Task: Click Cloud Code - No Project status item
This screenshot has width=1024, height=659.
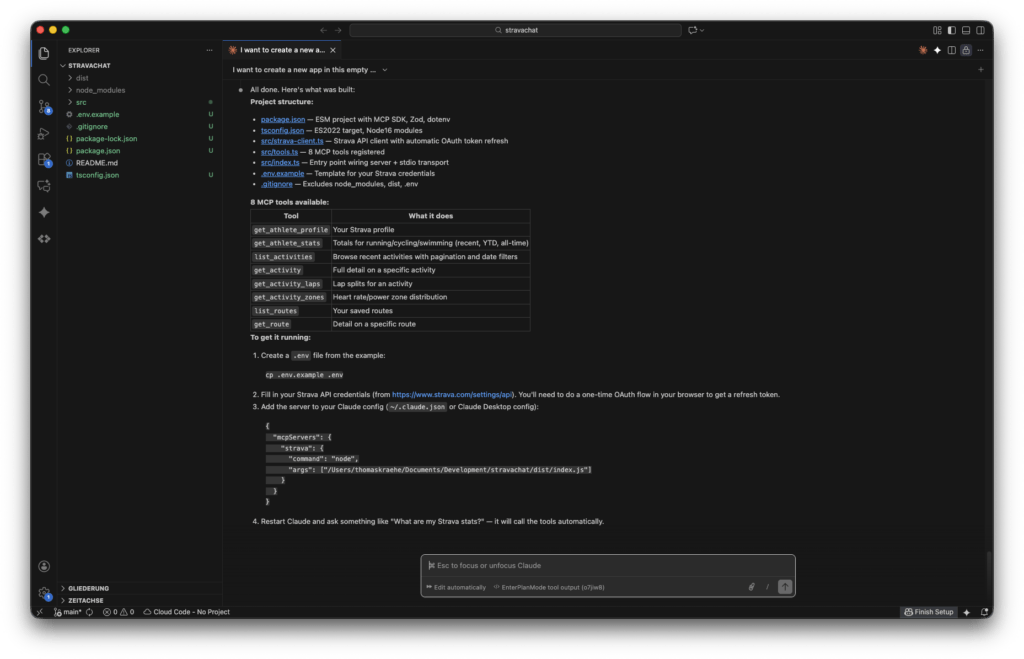Action: pyautogui.click(x=187, y=613)
